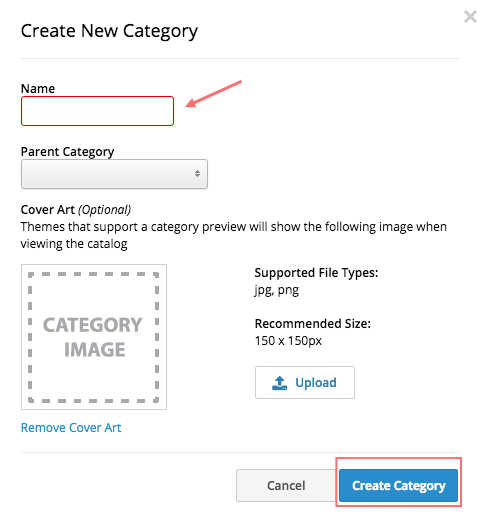
Task: Cancel creating the category
Action: [286, 486]
